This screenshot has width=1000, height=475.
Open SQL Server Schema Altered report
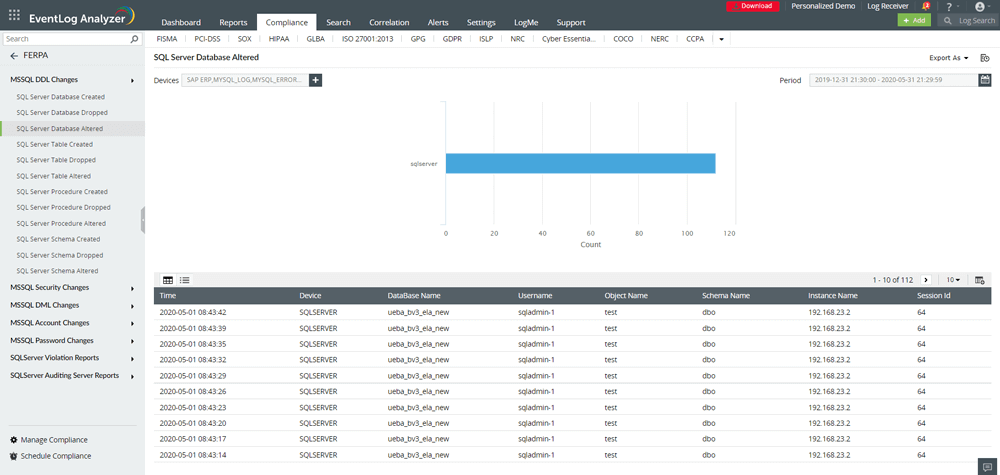coord(57,271)
